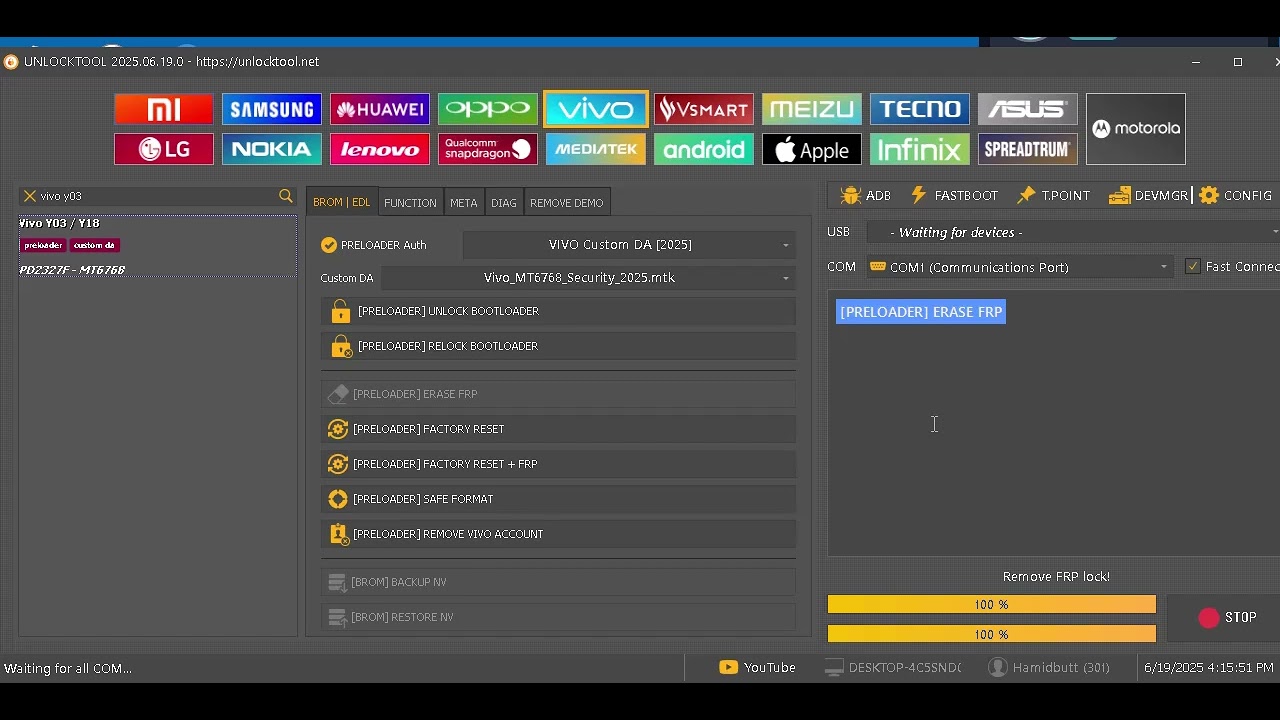This screenshot has width=1280, height=720.
Task: Switch to the REMOVE DEMO tab
Action: pyautogui.click(x=567, y=202)
